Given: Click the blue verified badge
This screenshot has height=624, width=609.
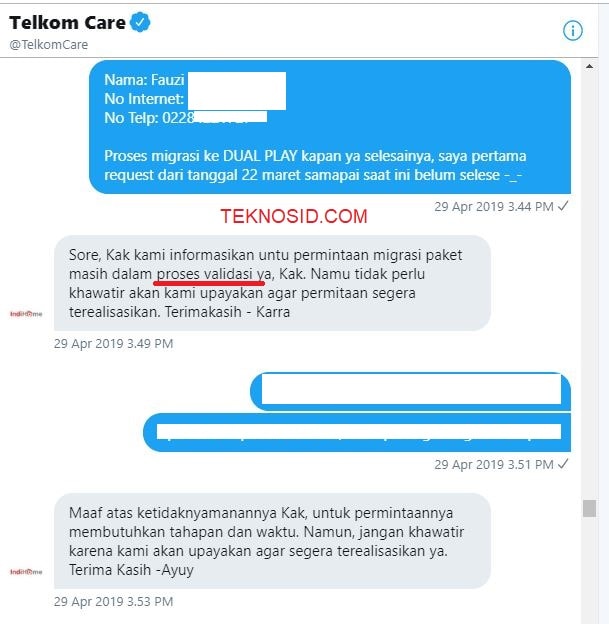Looking at the screenshot, I should pyautogui.click(x=140, y=22).
